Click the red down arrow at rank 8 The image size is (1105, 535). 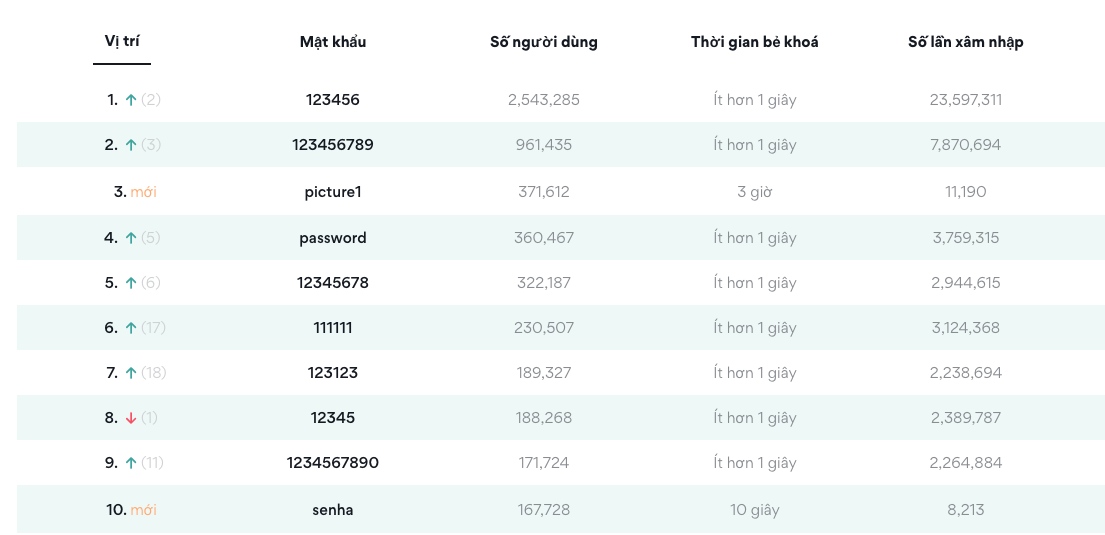(x=130, y=418)
